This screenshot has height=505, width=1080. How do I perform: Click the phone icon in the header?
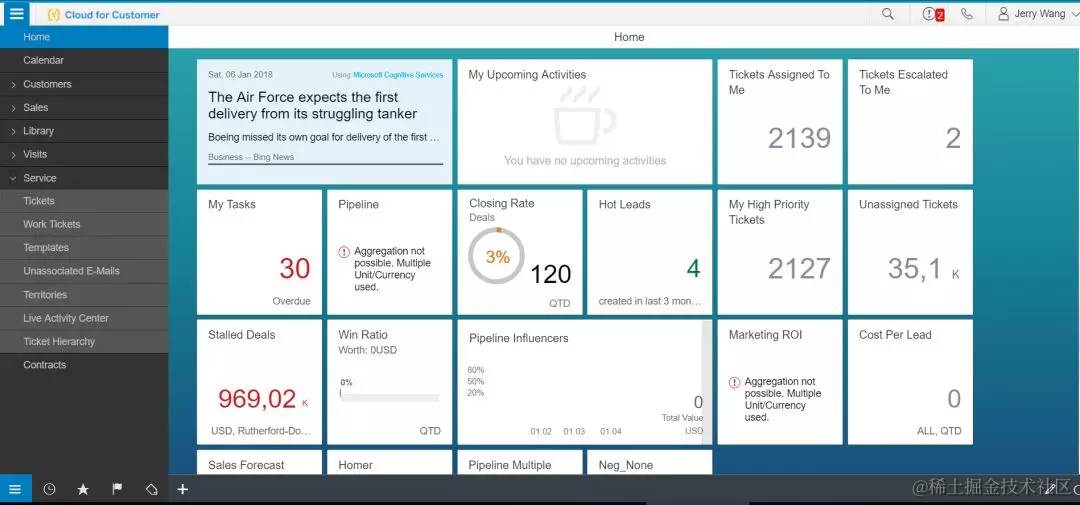click(967, 14)
